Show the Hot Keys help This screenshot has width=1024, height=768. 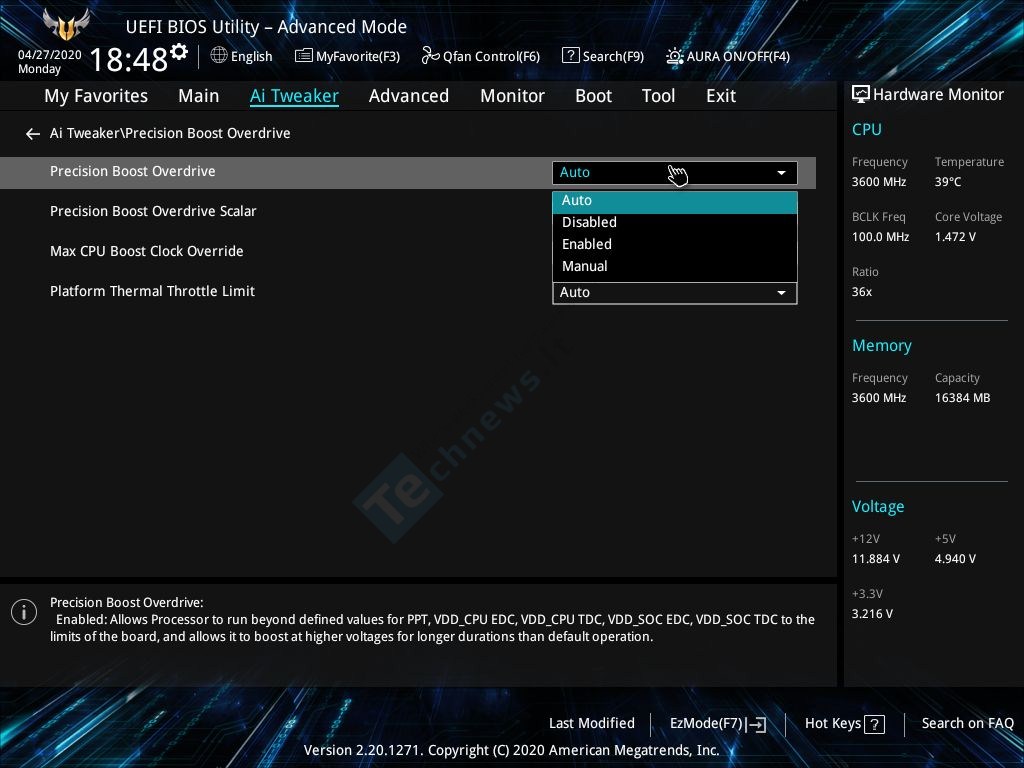click(x=844, y=724)
